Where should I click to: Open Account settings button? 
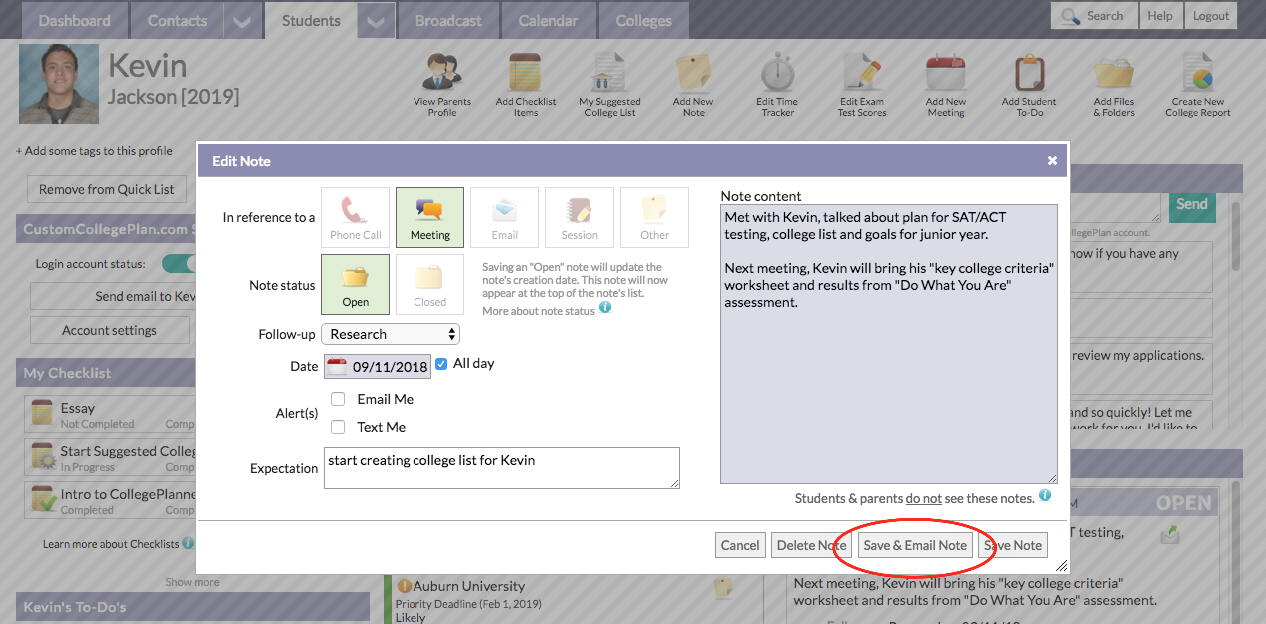pyautogui.click(x=110, y=330)
